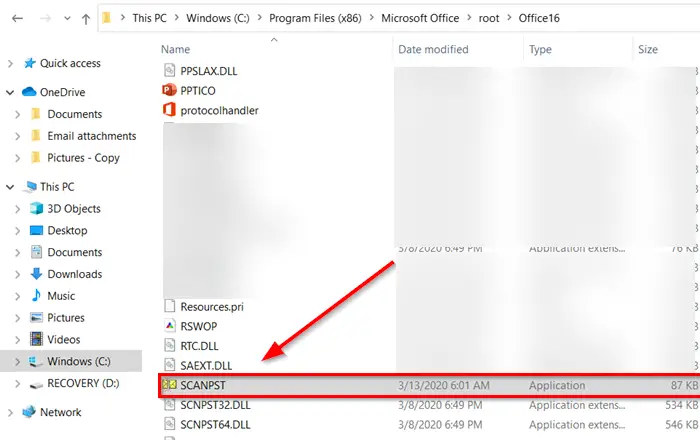Click the protocolhandler file name
Image resolution: width=700 pixels, height=440 pixels.
tap(219, 110)
